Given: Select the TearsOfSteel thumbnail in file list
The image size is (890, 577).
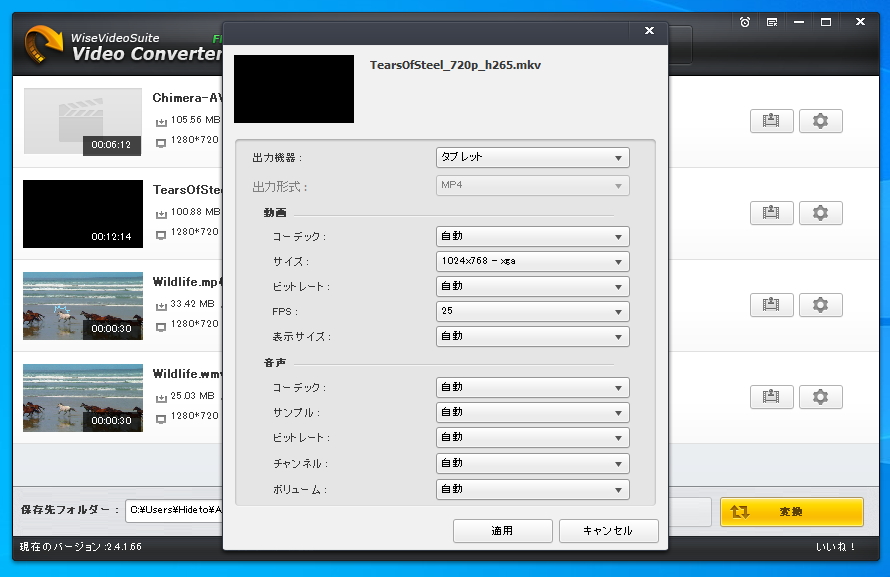Looking at the screenshot, I should coord(83,214).
